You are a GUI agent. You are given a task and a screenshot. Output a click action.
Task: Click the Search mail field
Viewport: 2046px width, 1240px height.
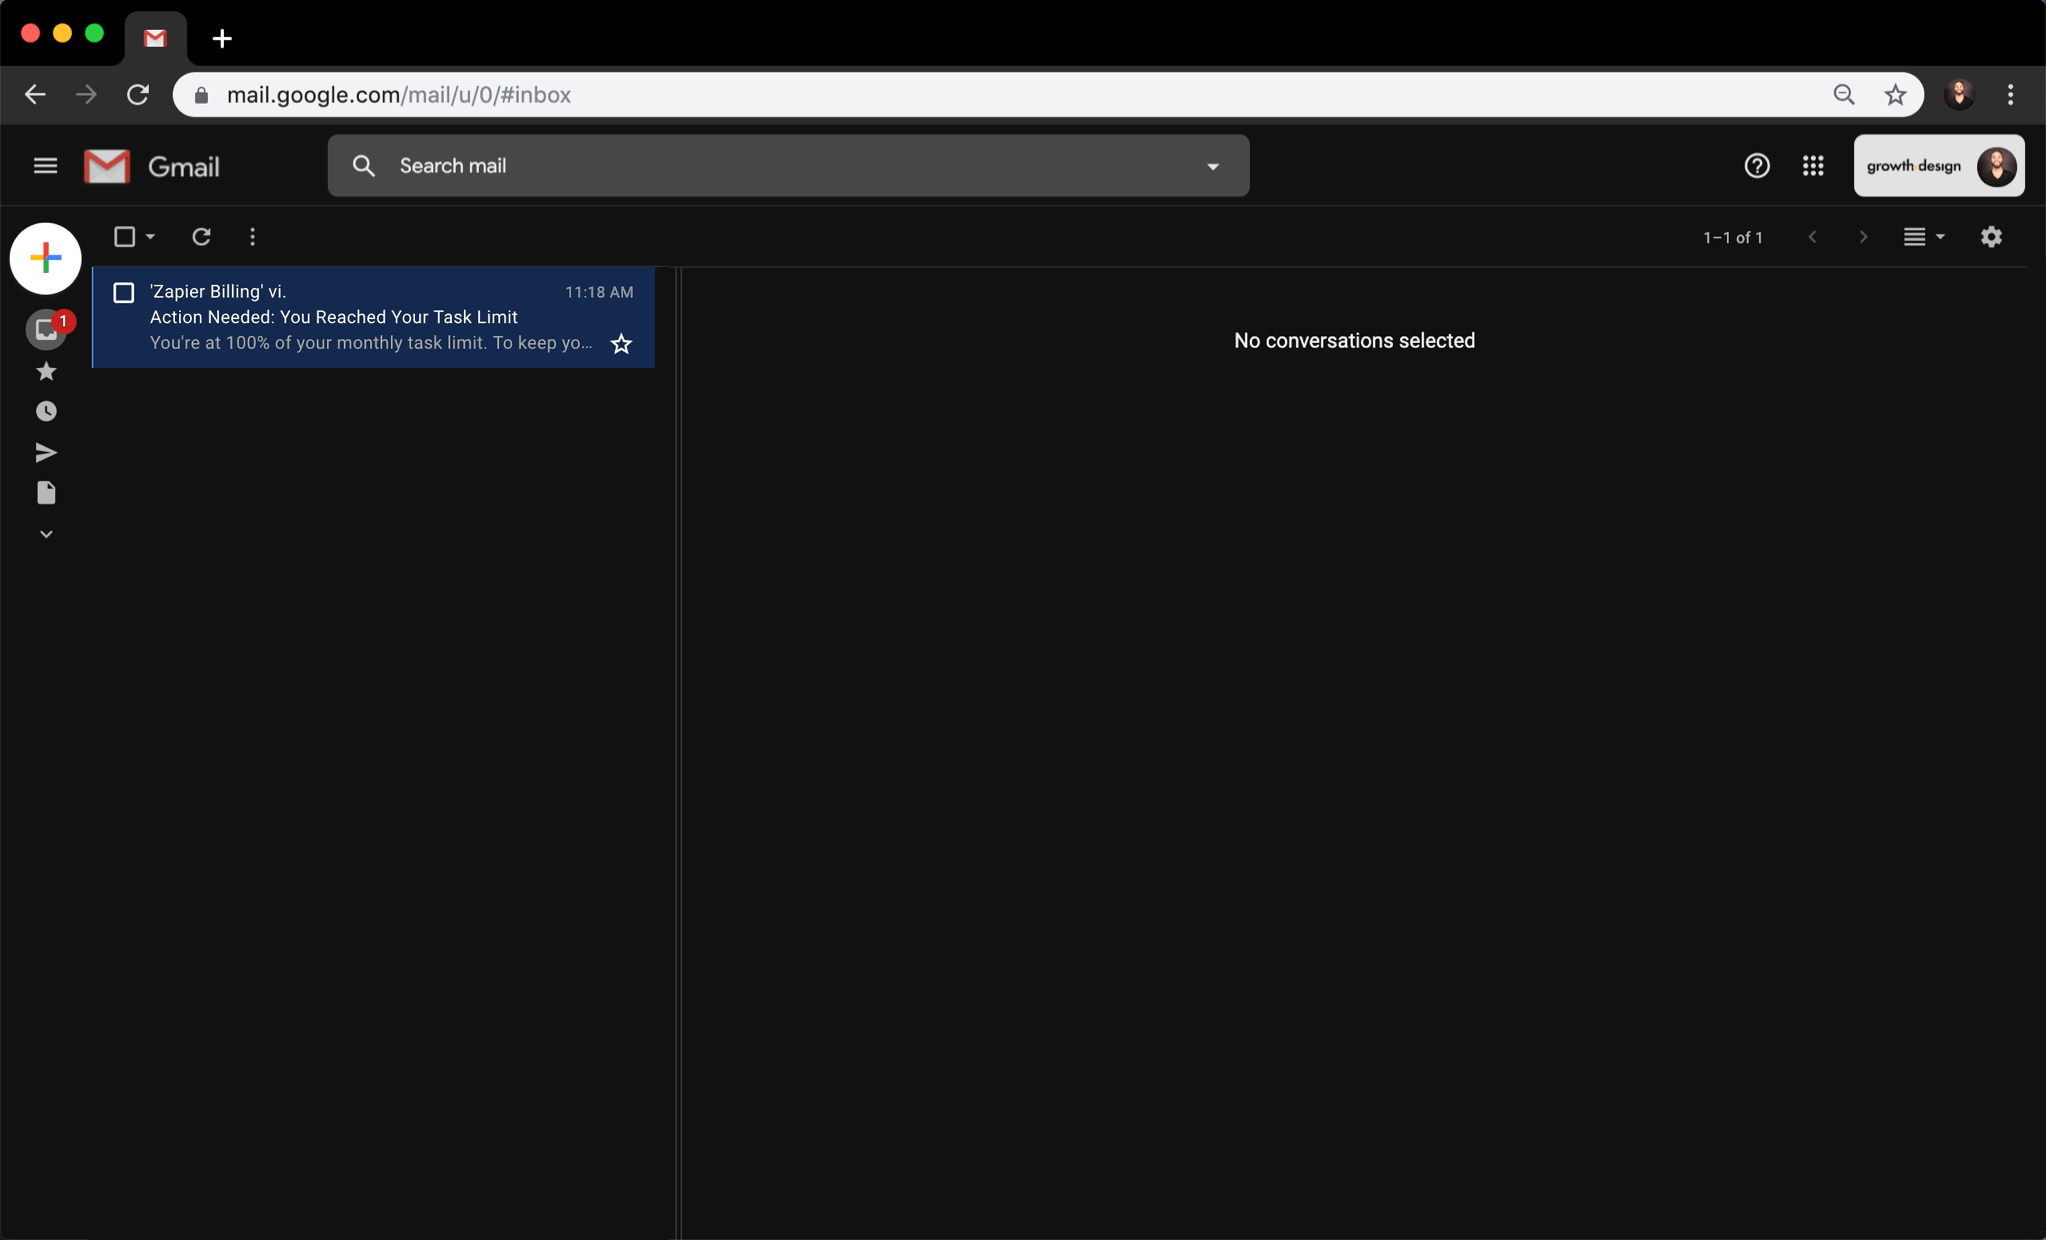click(780, 166)
